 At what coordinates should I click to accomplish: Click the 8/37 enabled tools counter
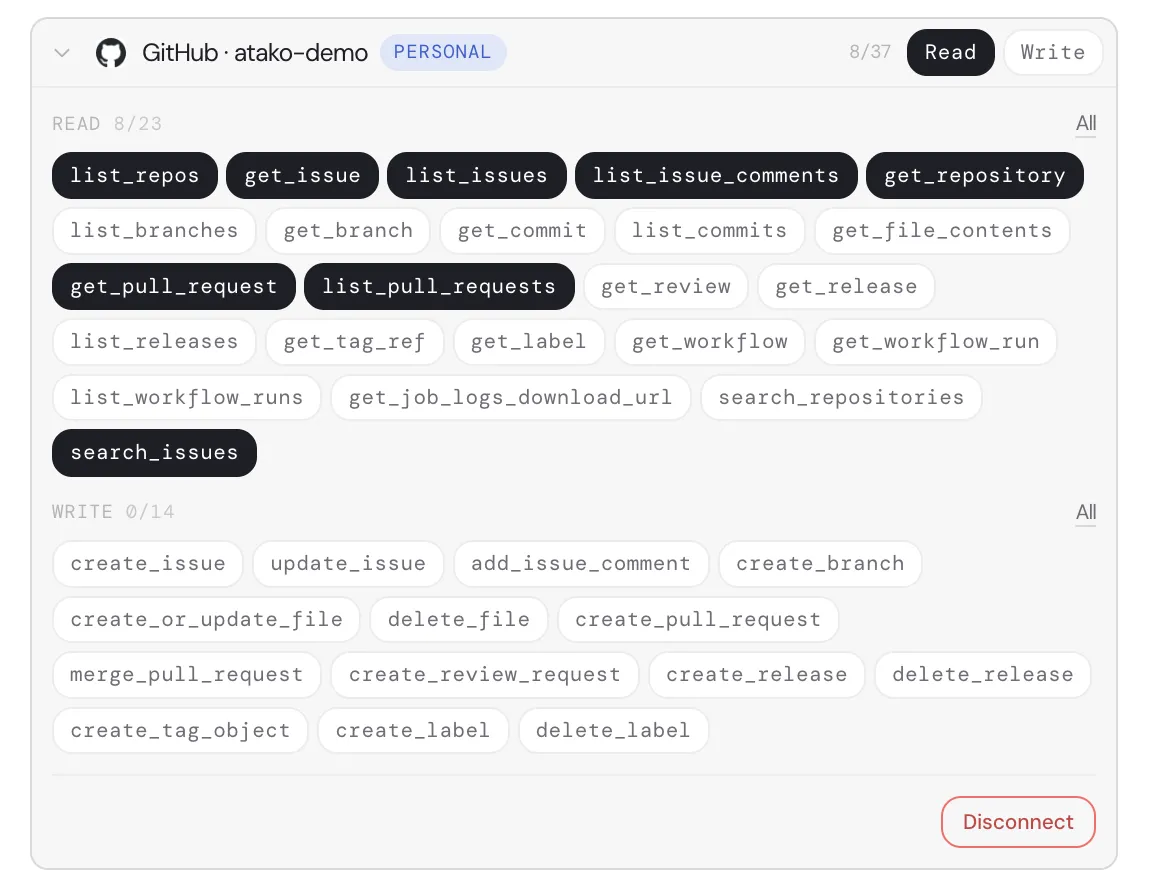870,52
